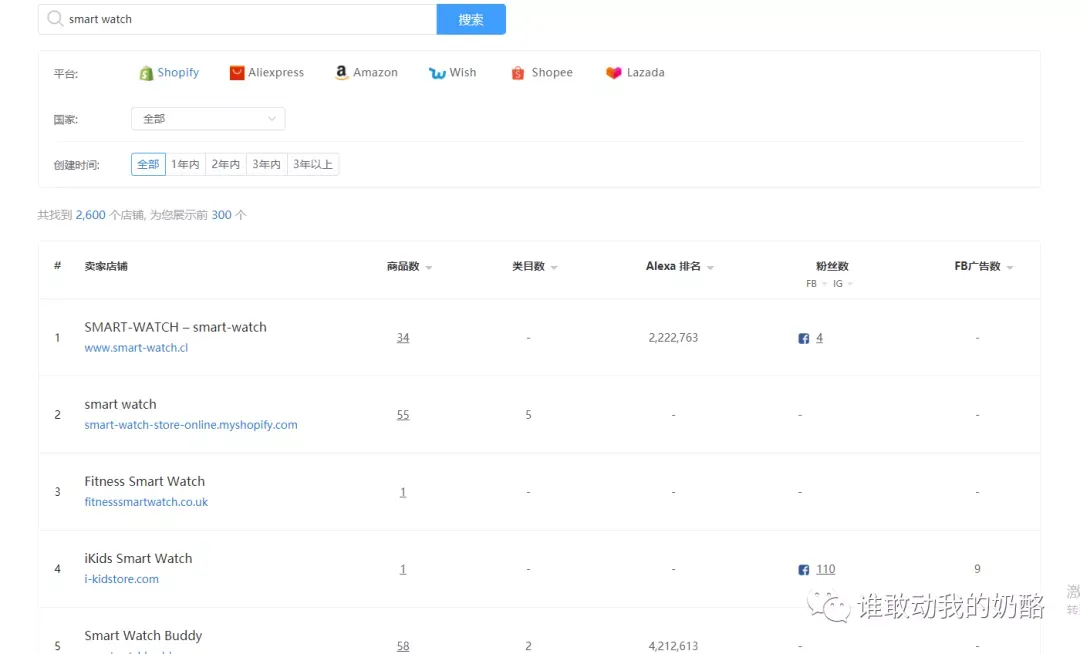Image resolution: width=1080 pixels, height=654 pixels.
Task: Click the blue 搜索 search button
Action: pyautogui.click(x=471, y=19)
